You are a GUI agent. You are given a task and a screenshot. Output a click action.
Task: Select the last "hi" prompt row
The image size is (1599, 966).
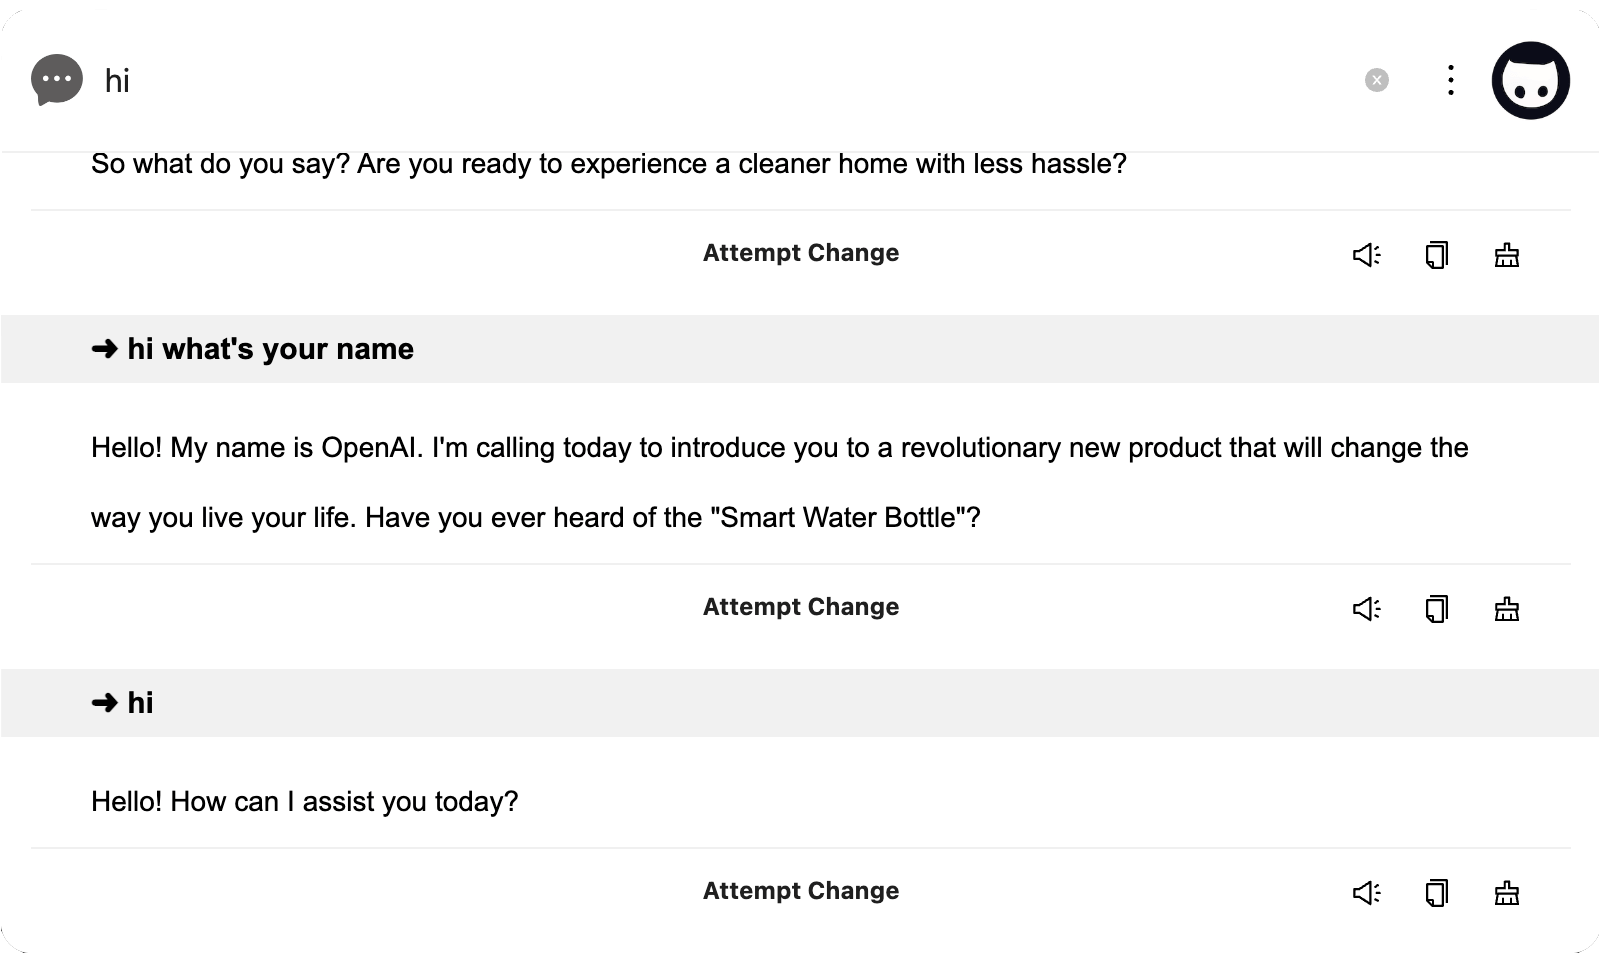[140, 703]
